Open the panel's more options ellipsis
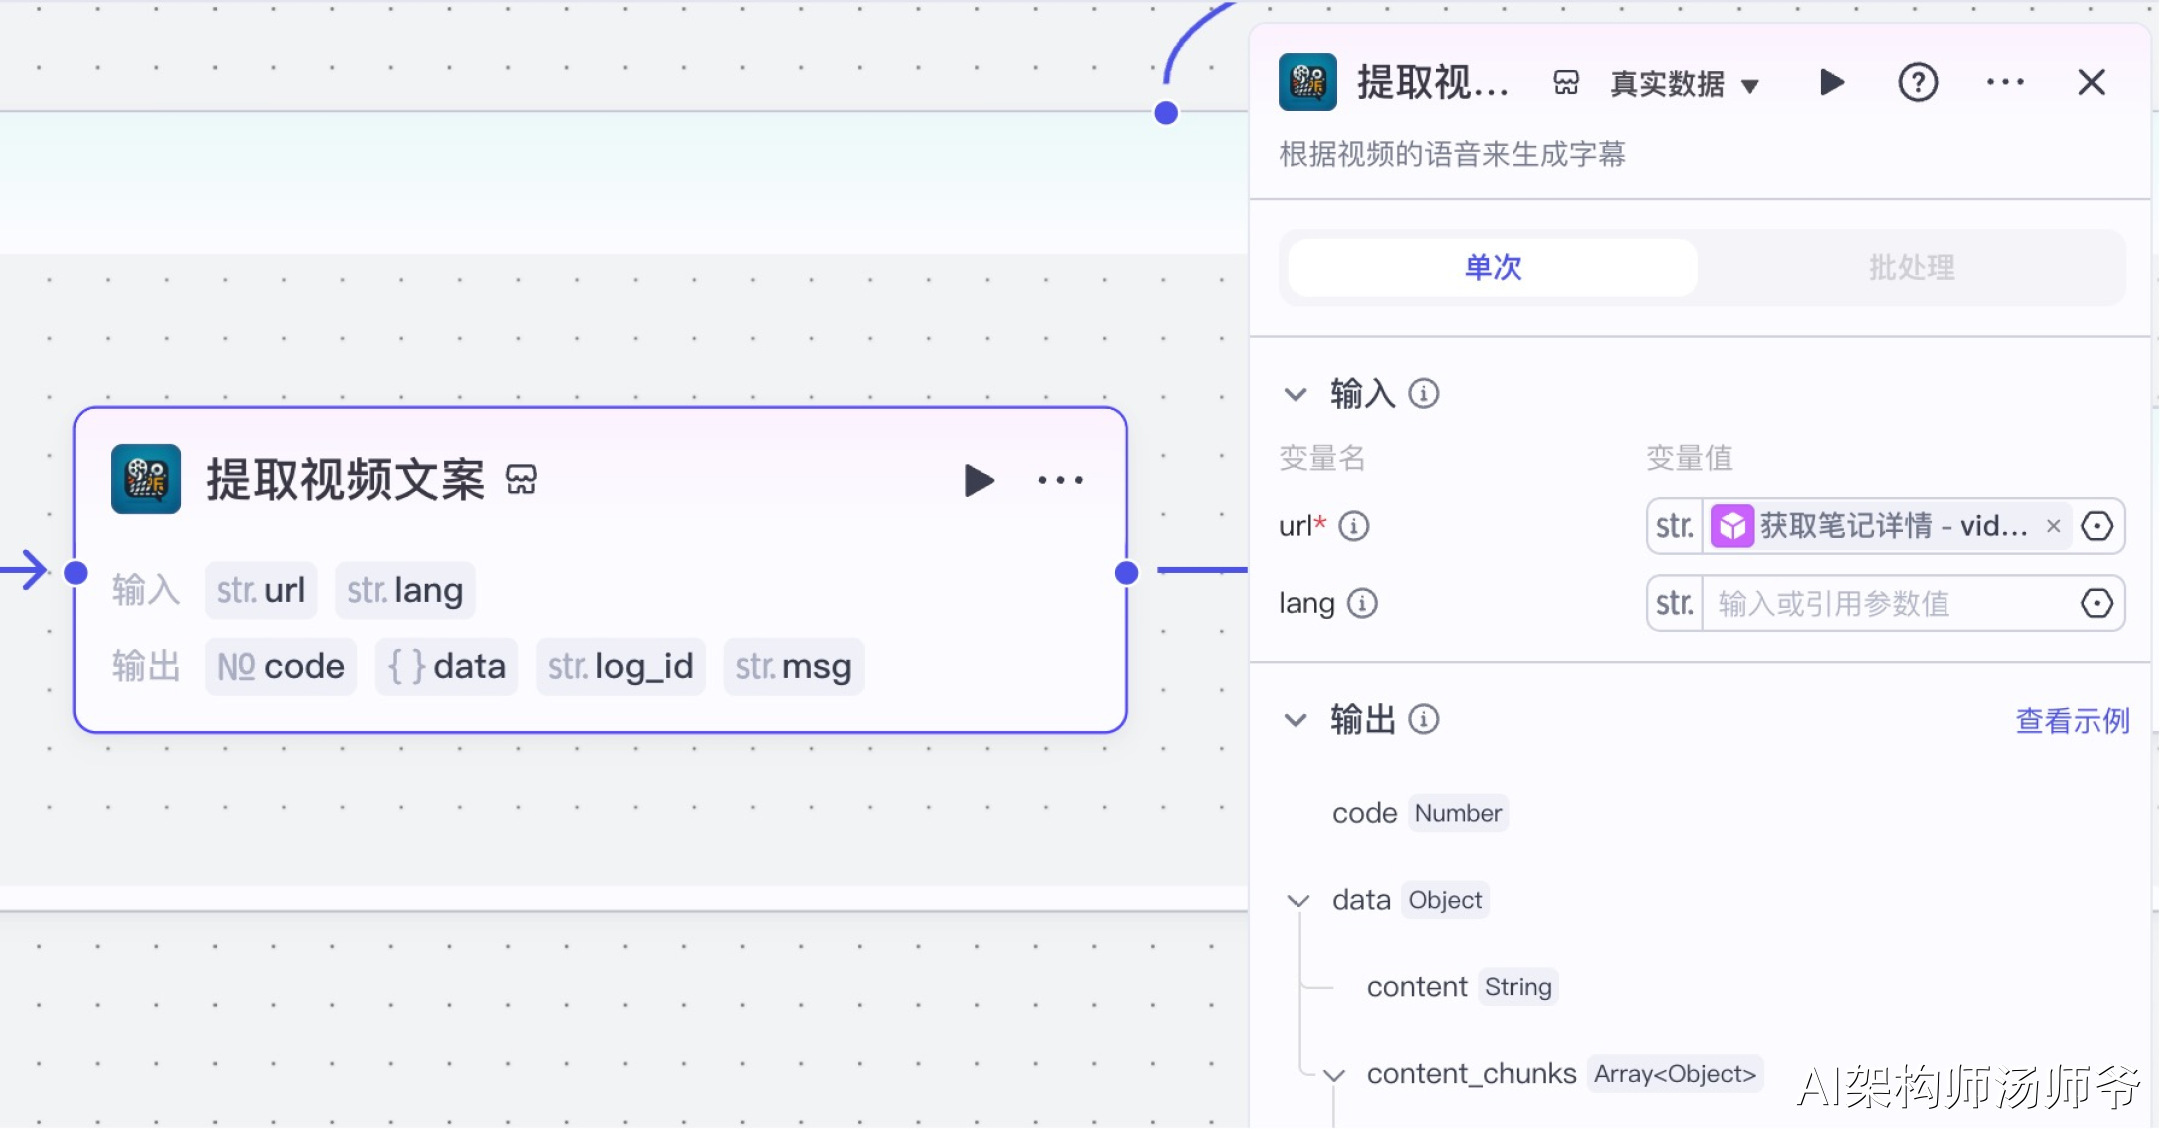Image resolution: width=2160 pixels, height=1129 pixels. (2004, 83)
